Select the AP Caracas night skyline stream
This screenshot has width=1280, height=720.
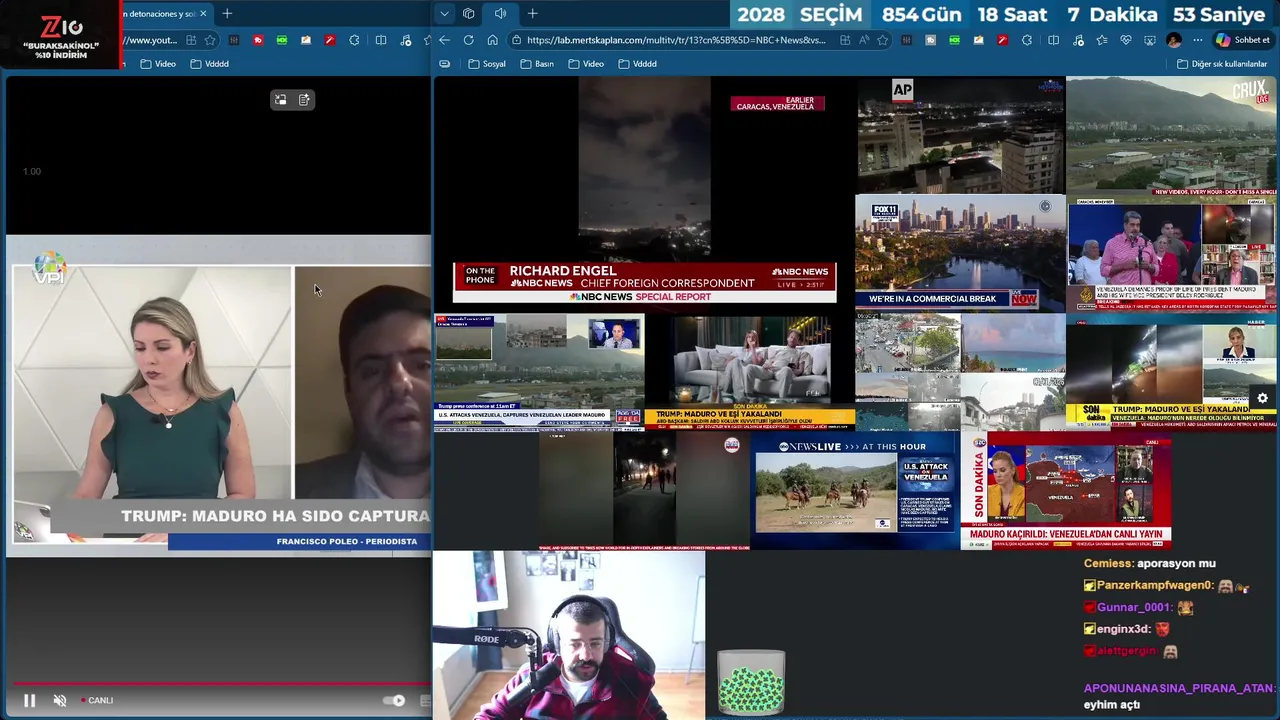click(960, 135)
